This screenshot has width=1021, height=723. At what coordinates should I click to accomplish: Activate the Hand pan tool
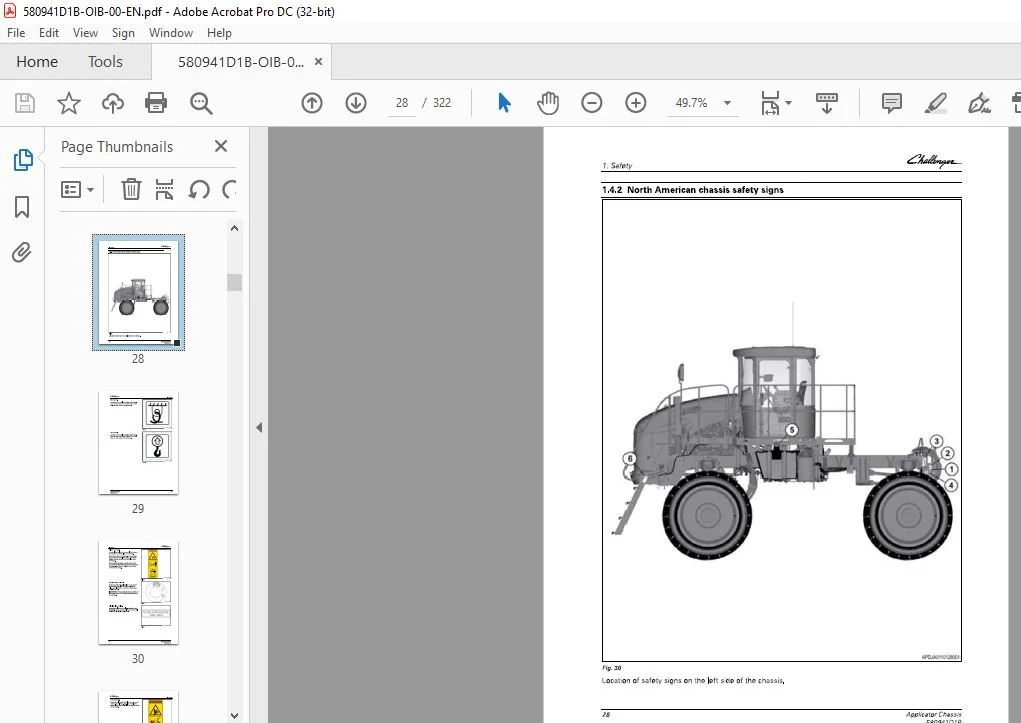[x=548, y=103]
